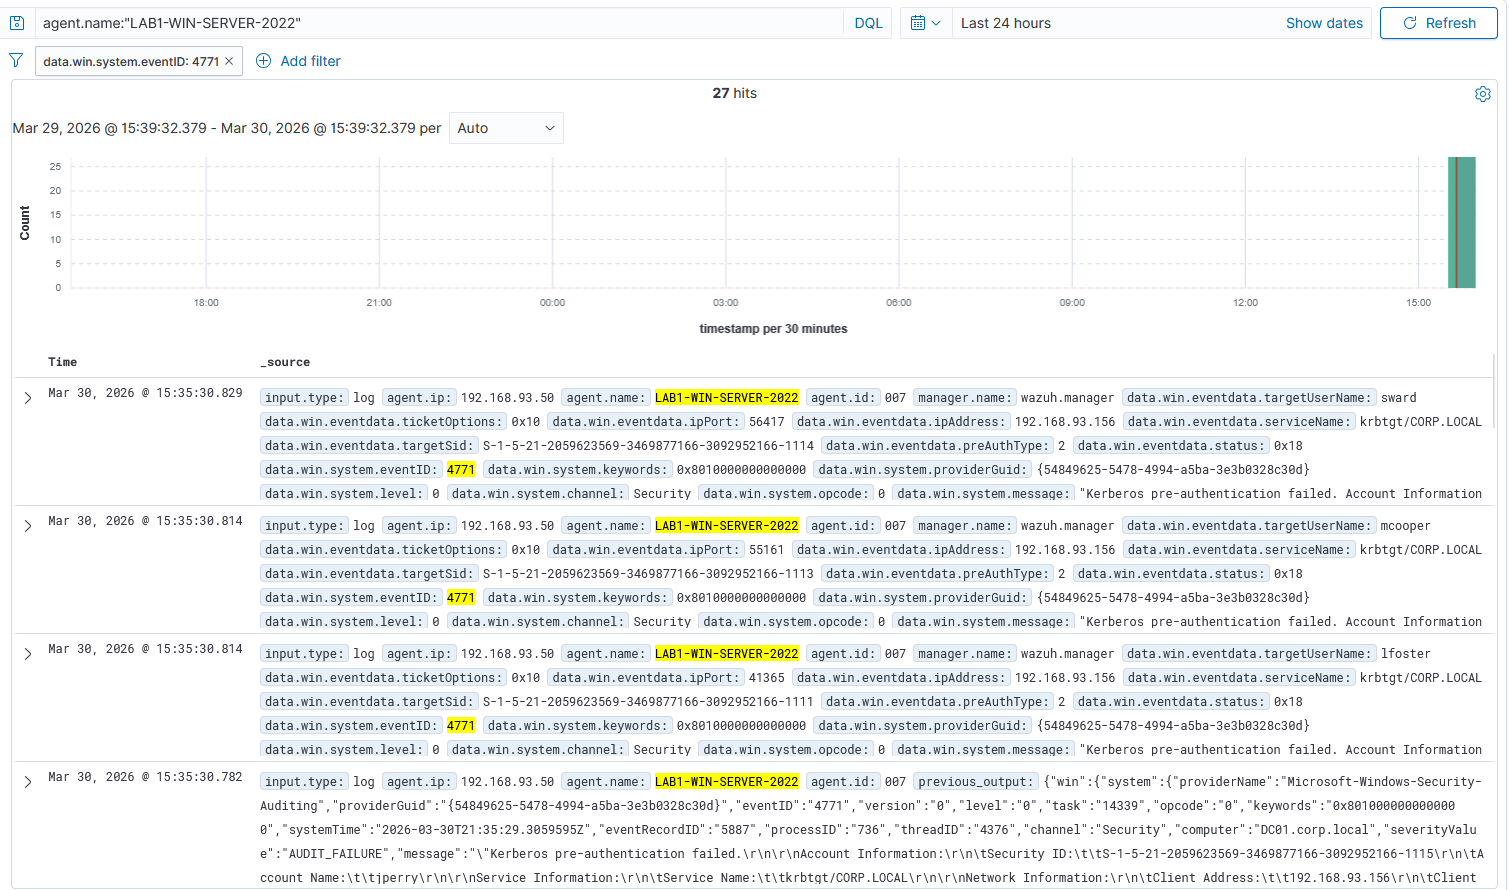Viewport: 1509px width, 890px height.
Task: Click the 27 hits count
Action: click(735, 93)
